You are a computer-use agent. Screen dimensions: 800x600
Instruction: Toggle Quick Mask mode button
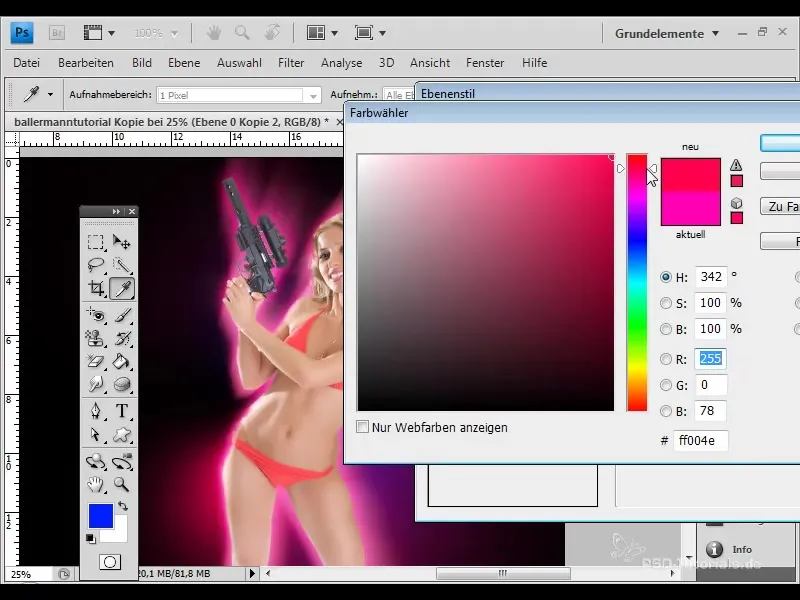(x=110, y=562)
